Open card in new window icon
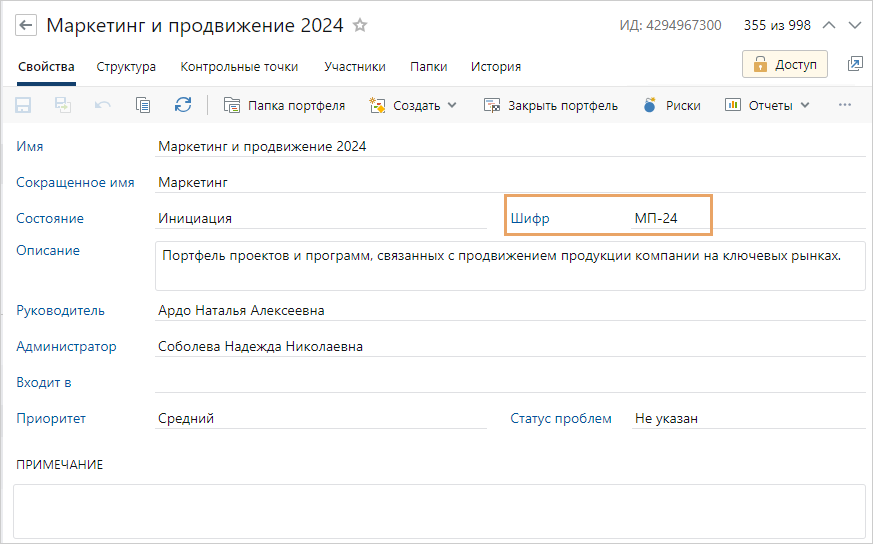This screenshot has height=544, width=873. point(855,64)
